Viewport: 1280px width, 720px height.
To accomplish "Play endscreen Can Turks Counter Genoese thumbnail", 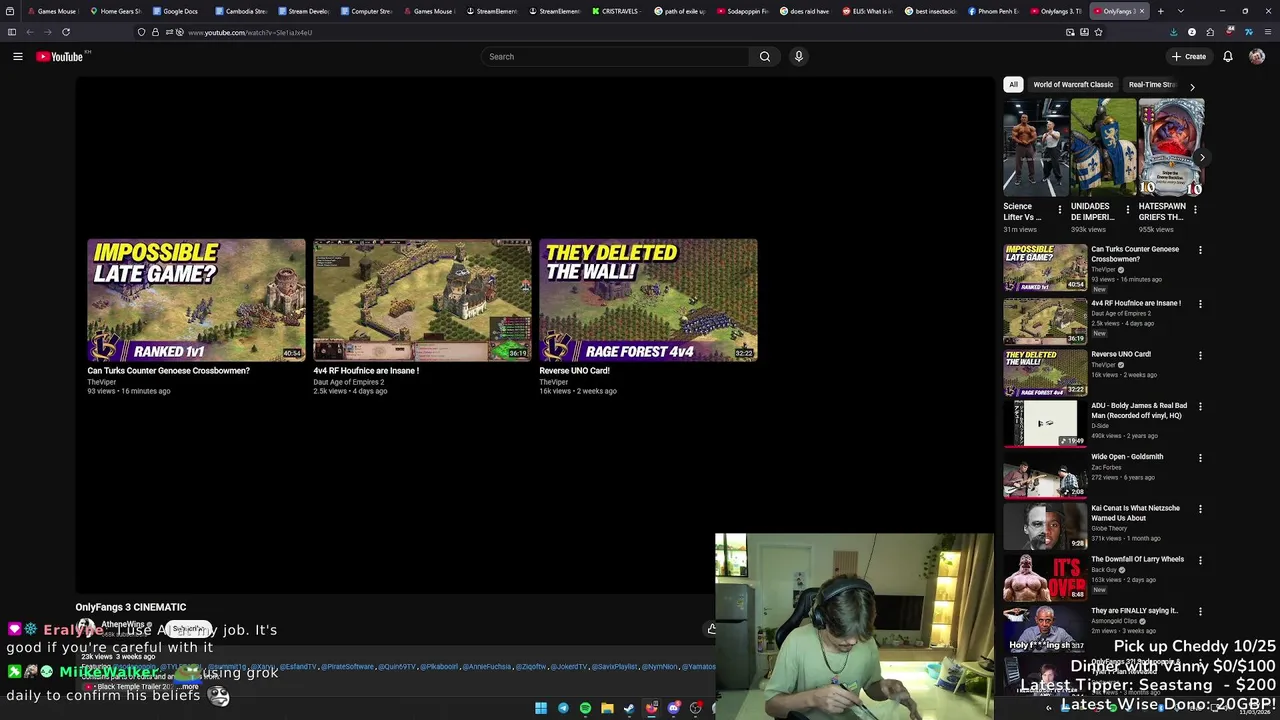I will [196, 299].
